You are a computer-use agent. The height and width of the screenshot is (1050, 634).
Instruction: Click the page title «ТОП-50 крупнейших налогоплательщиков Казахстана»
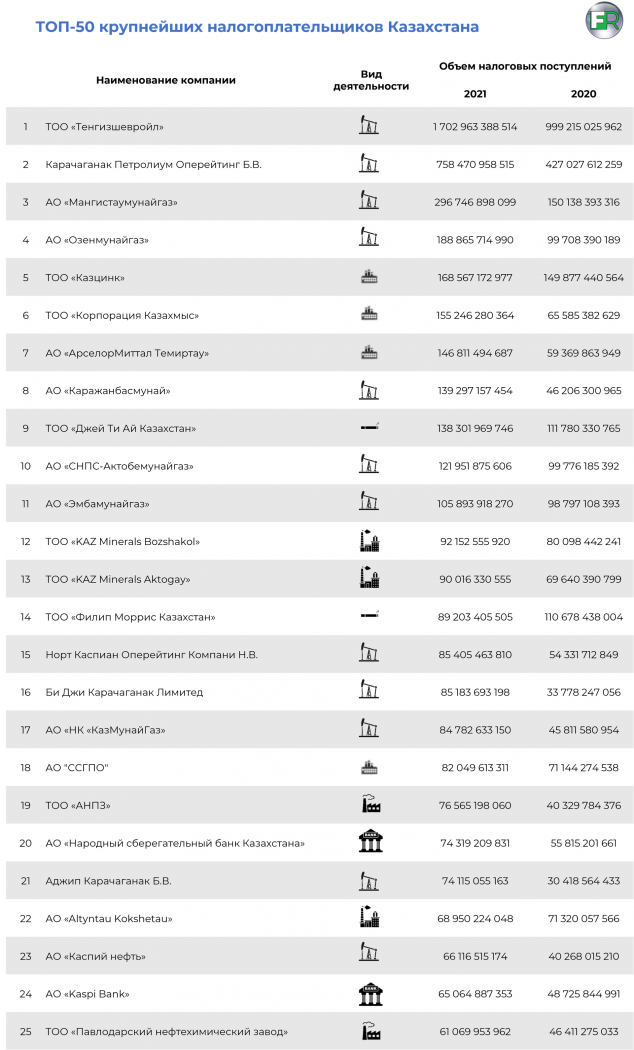(x=257, y=26)
